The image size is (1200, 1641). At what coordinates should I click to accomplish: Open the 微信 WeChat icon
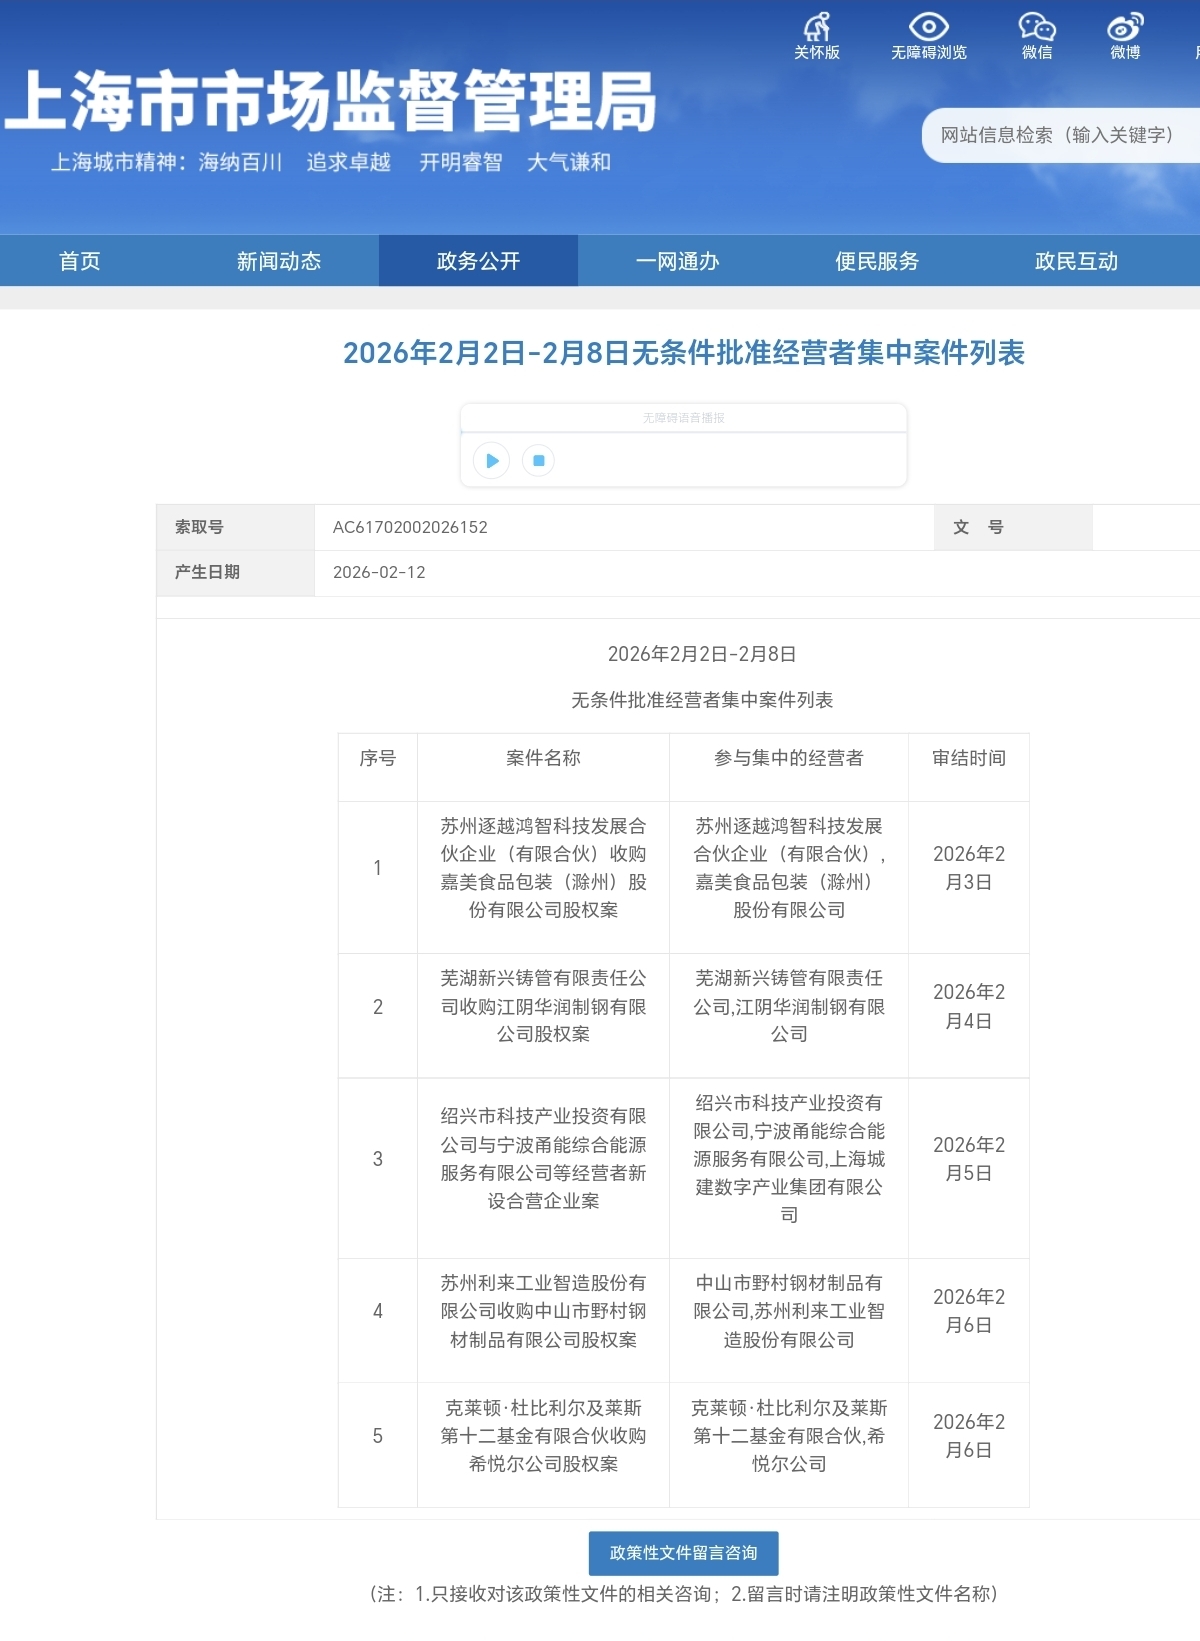click(1037, 36)
